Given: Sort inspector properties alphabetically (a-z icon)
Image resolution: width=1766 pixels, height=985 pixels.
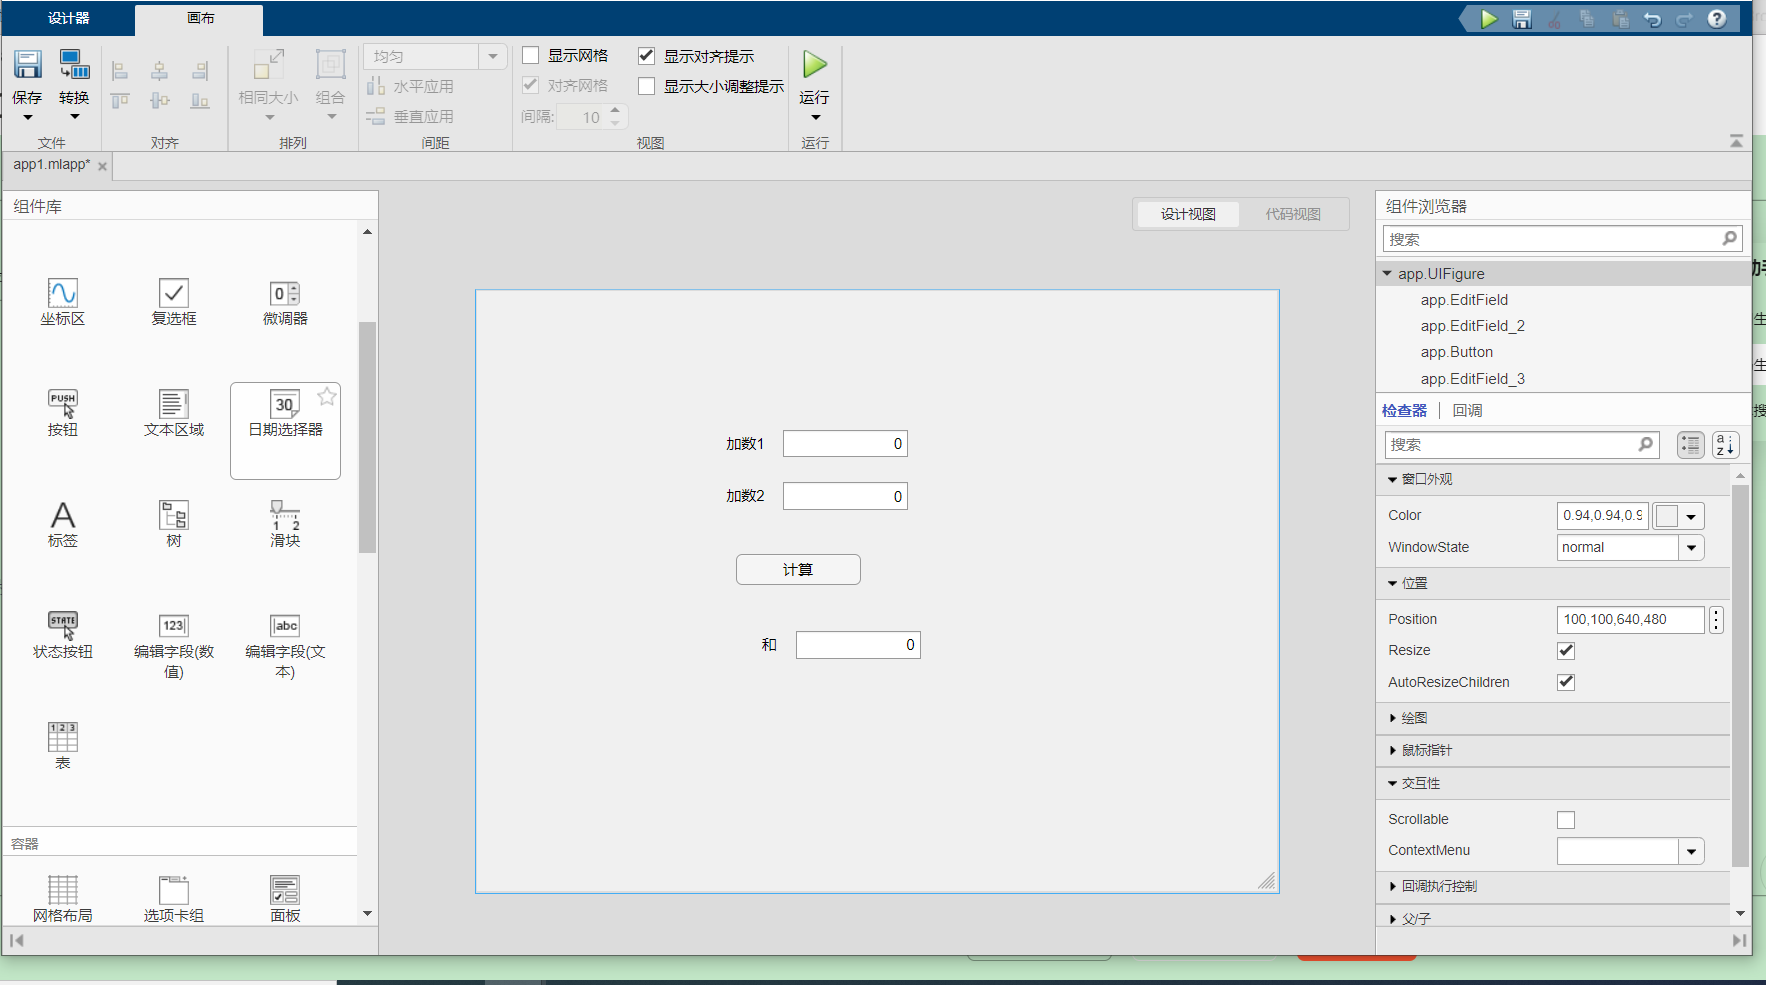Looking at the screenshot, I should (x=1726, y=445).
